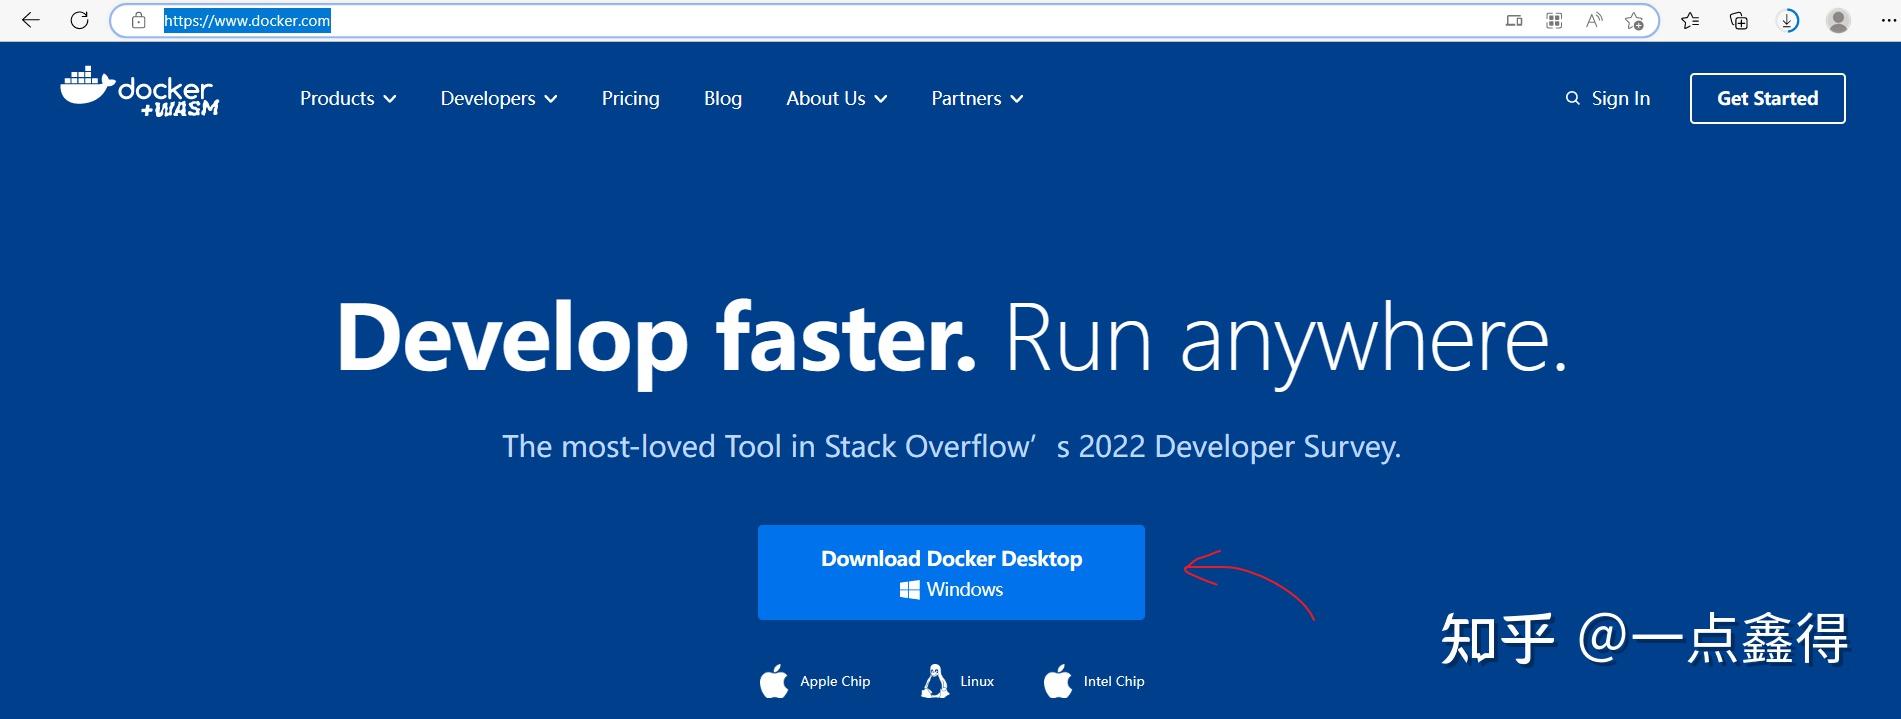Start Read aloud from the address bar
1901x719 pixels.
(x=1594, y=20)
